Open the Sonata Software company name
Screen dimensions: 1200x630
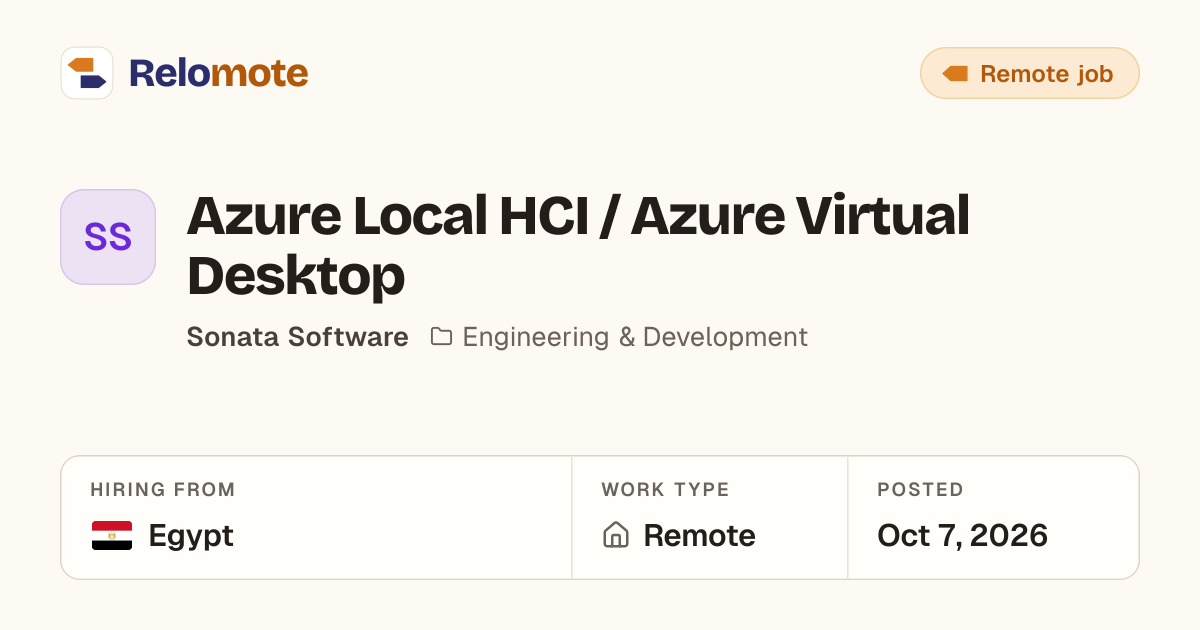[298, 337]
